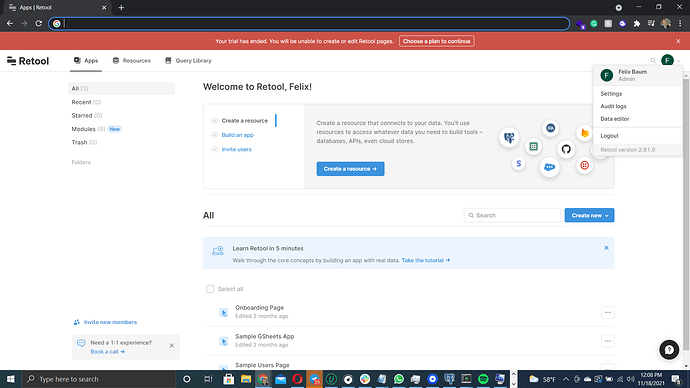The image size is (690, 388).
Task: Open Audit logs from user menu
Action: 613,106
